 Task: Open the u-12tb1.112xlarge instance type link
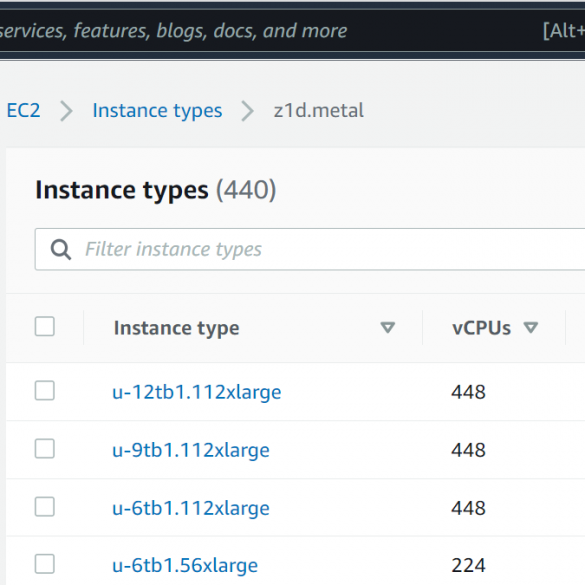[x=197, y=392]
